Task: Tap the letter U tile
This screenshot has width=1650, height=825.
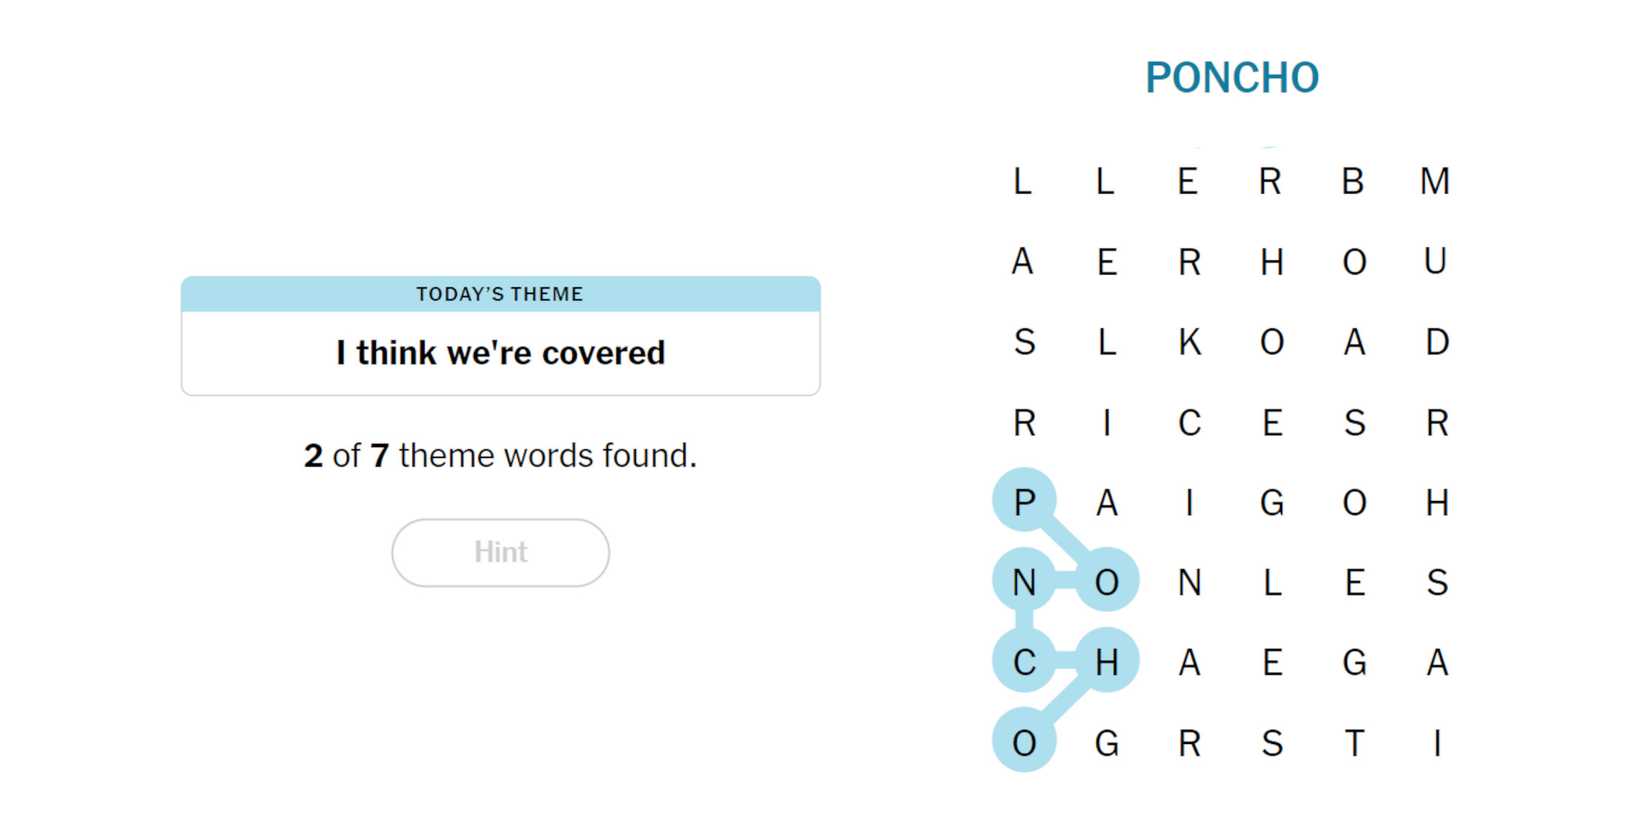Action: pyautogui.click(x=1435, y=262)
